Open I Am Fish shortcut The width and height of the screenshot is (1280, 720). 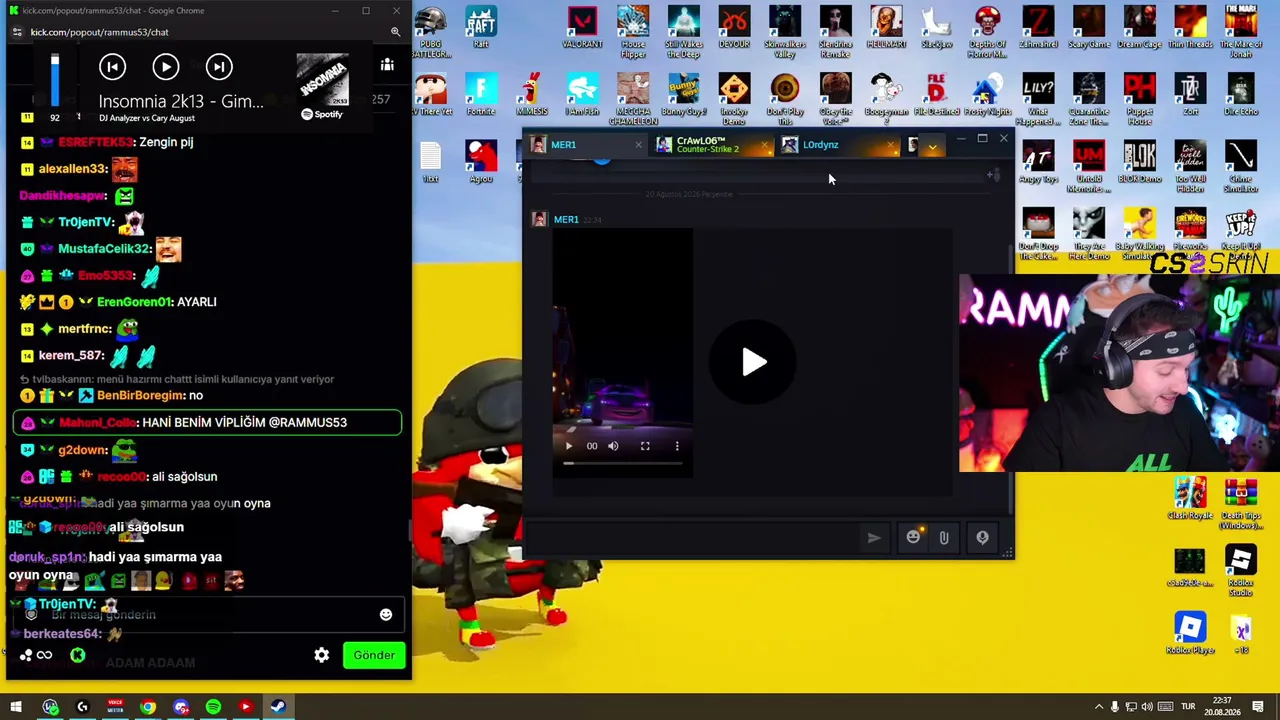tap(582, 95)
